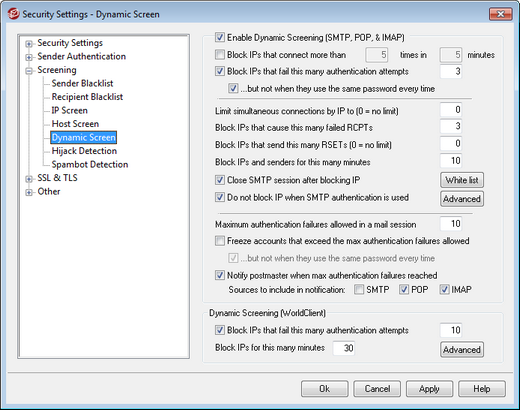Click the Apply button

[429, 389]
